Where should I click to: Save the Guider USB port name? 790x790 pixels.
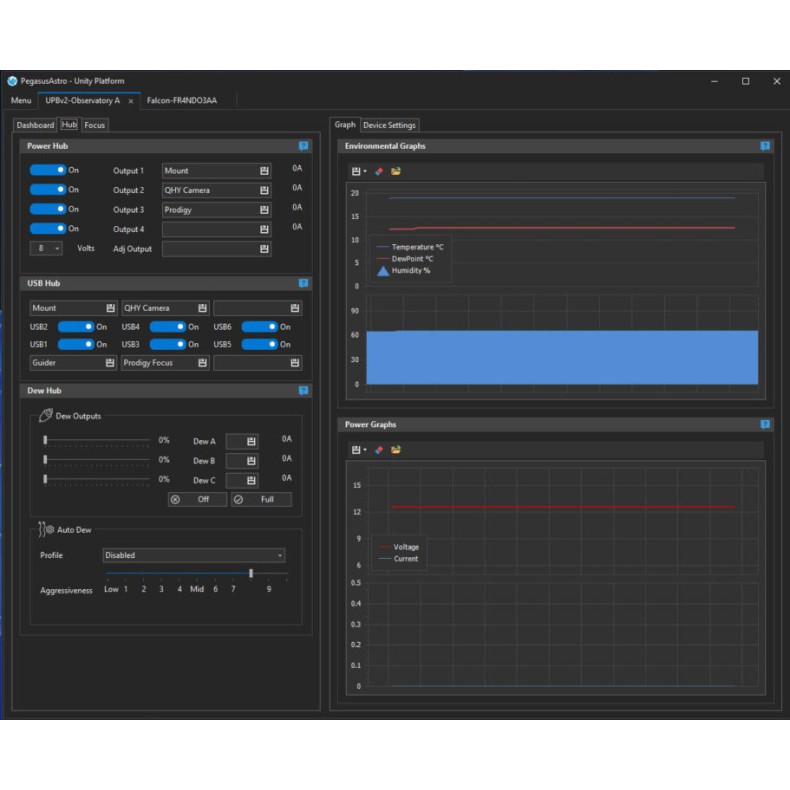tap(110, 363)
